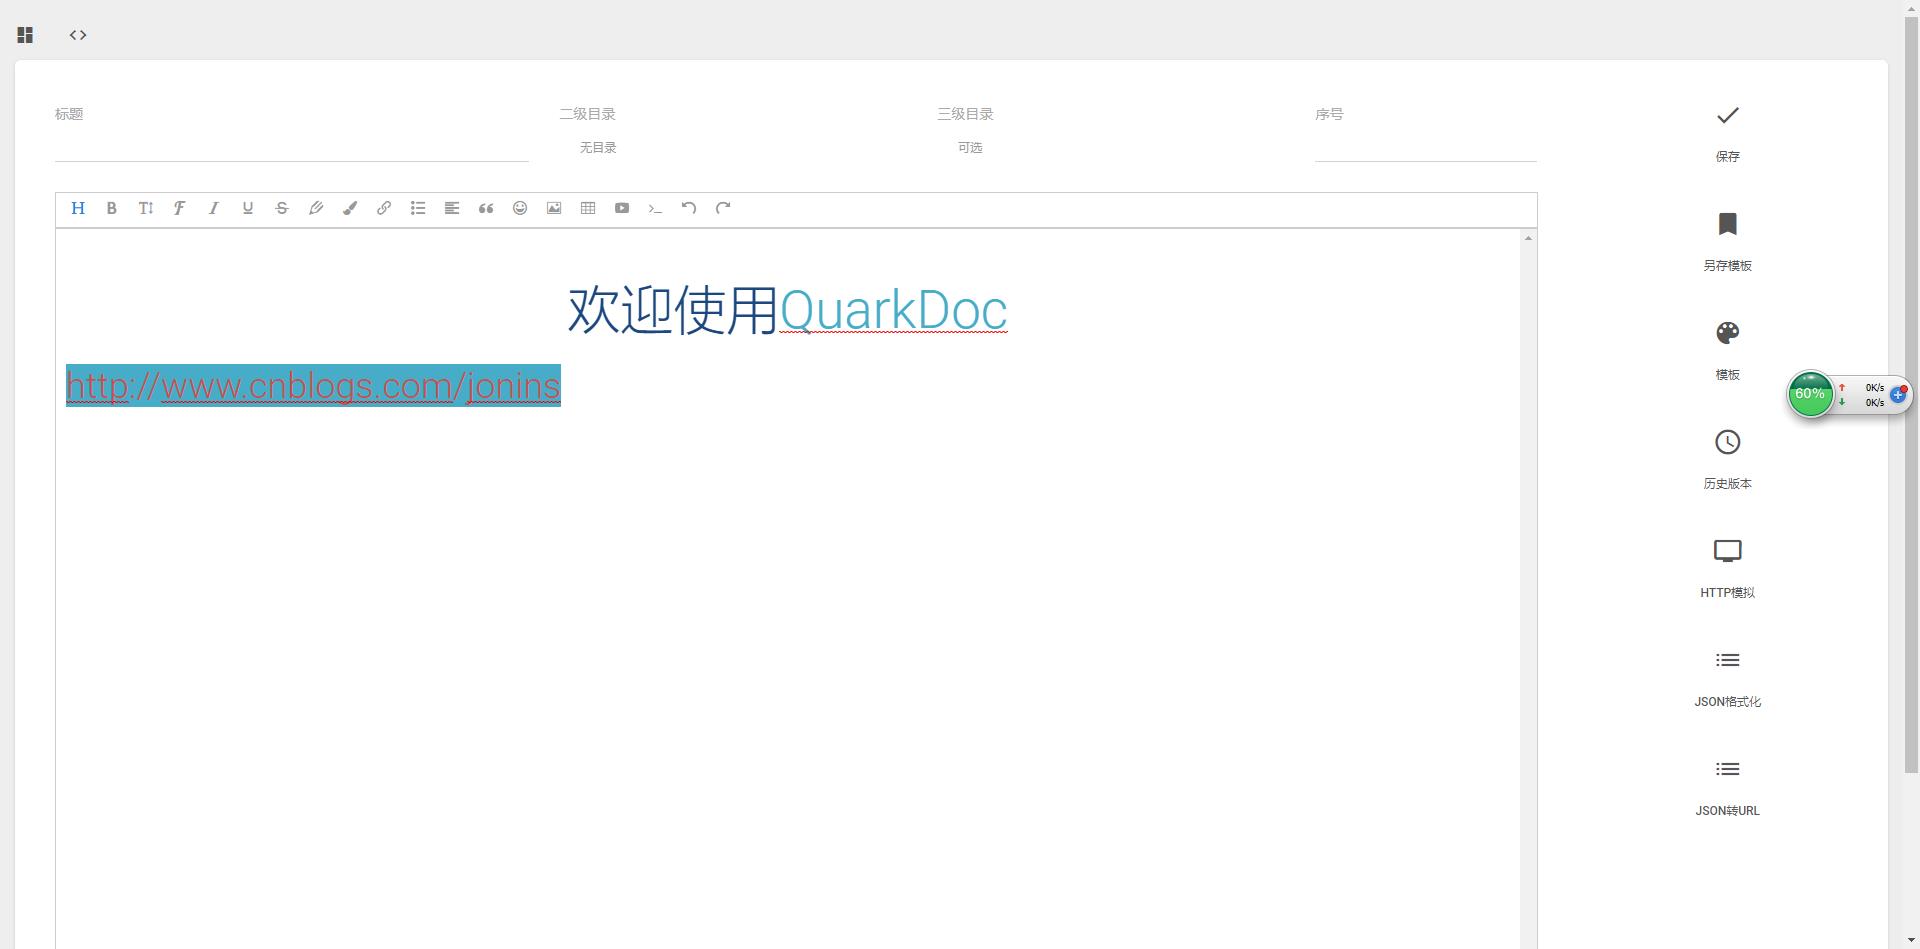Insert a code block
This screenshot has height=949, width=1920.
656,208
